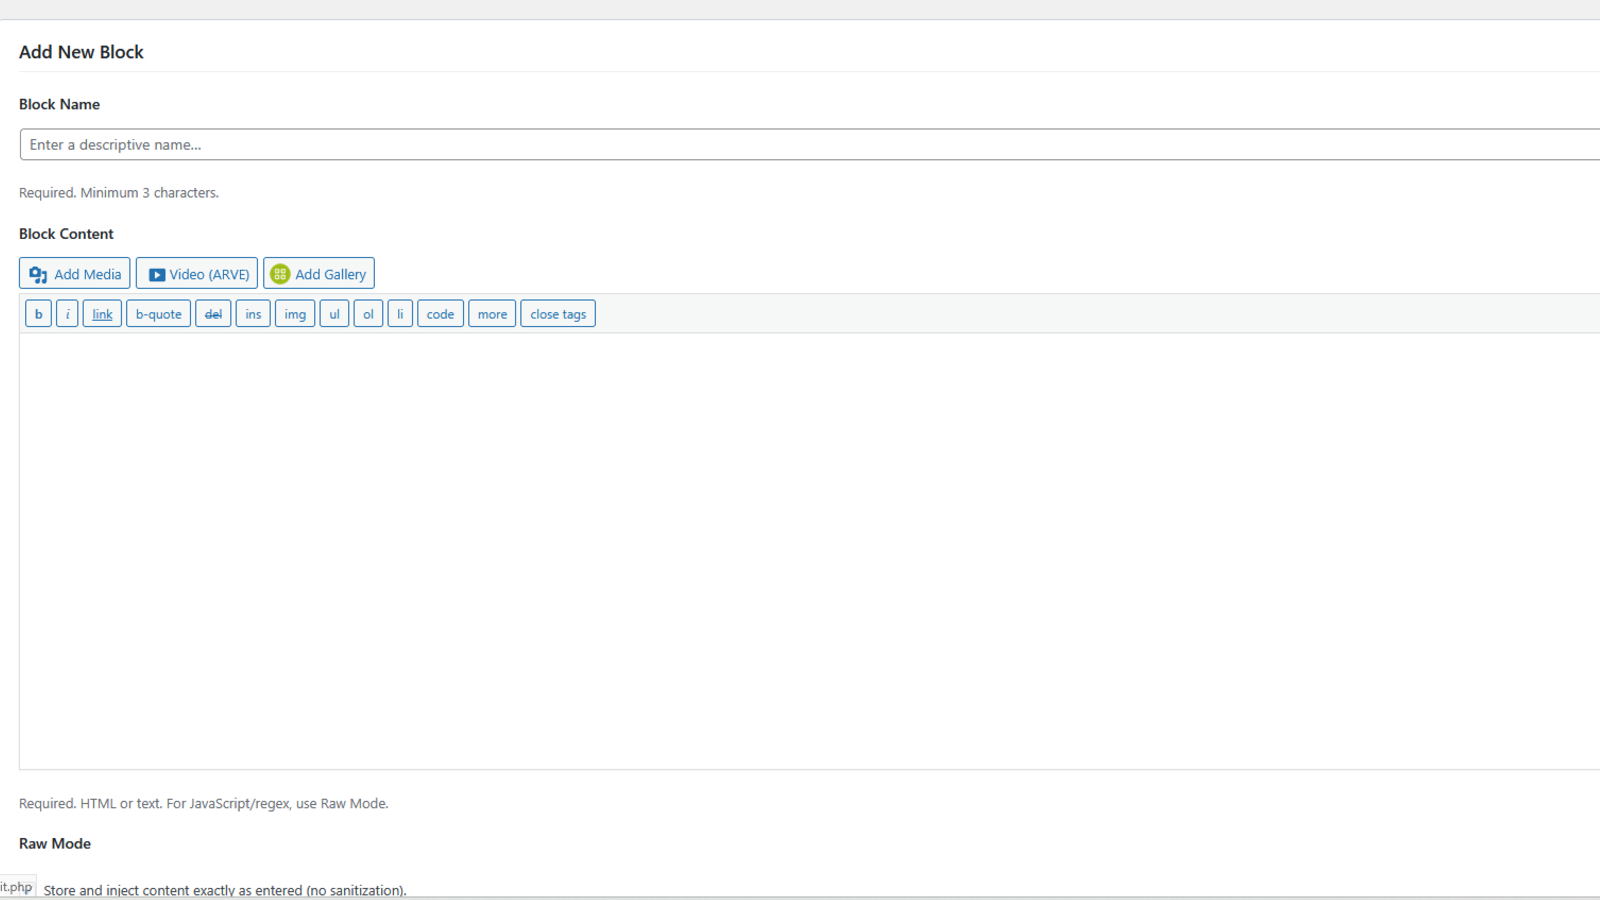The width and height of the screenshot is (1600, 900).
Task: Click the green Add Gallery icon
Action: [x=280, y=274]
